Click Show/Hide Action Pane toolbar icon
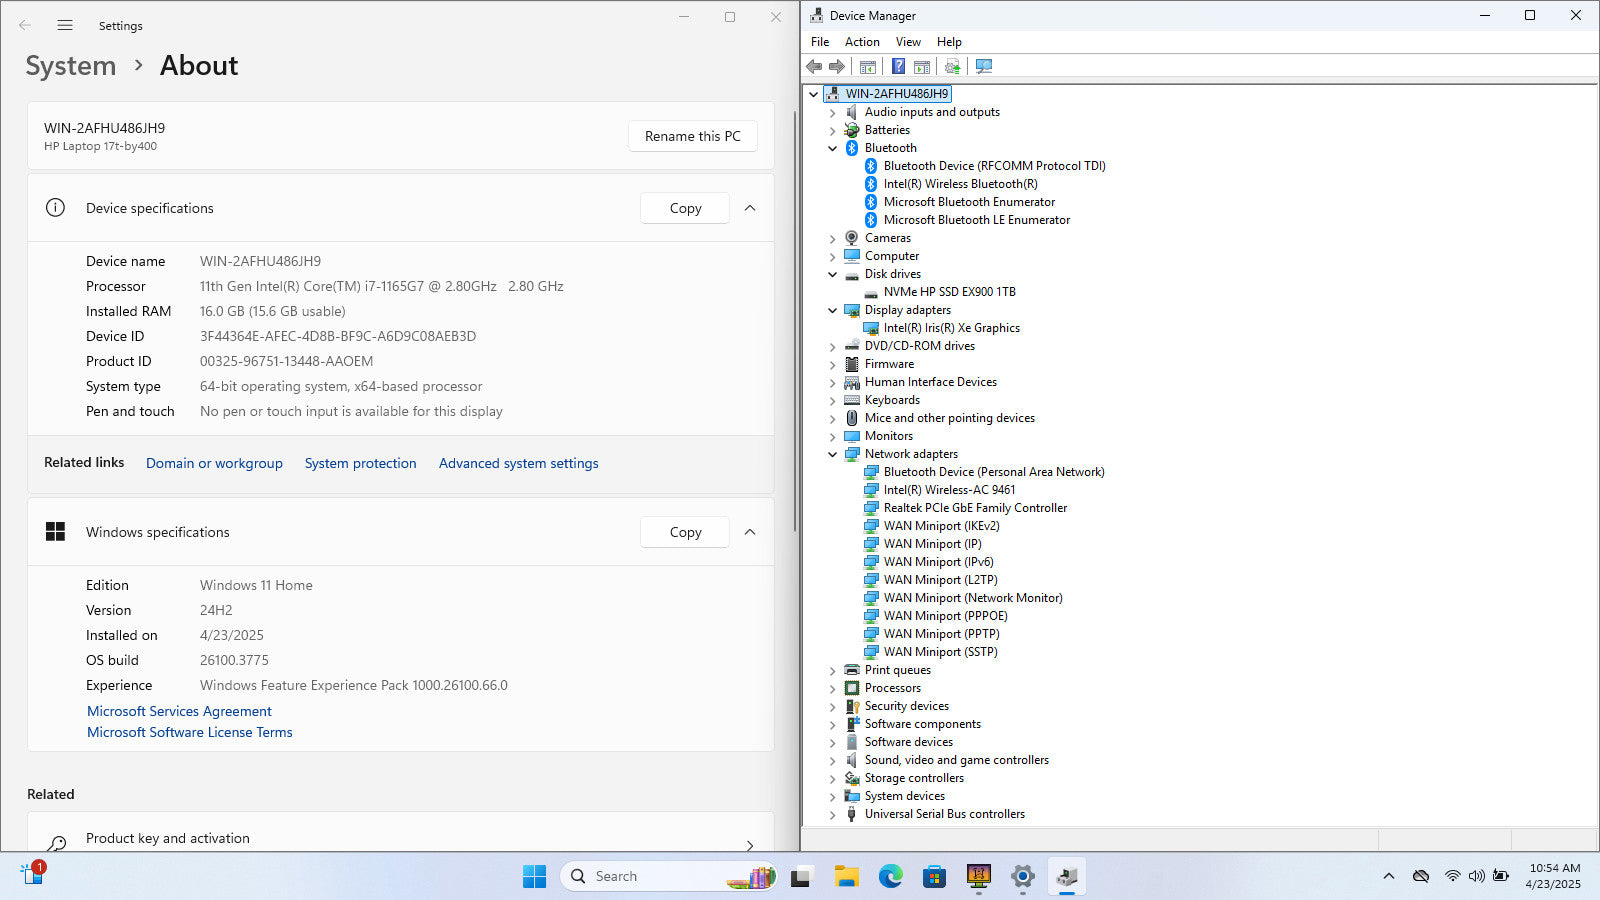Image resolution: width=1600 pixels, height=900 pixels. coord(922,66)
